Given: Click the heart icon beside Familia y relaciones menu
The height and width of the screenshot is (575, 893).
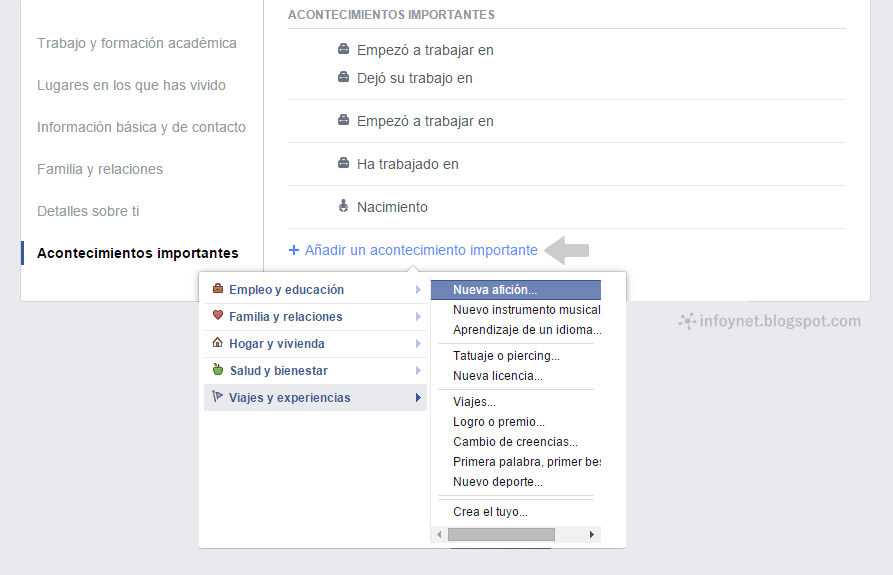Looking at the screenshot, I should pyautogui.click(x=218, y=315).
